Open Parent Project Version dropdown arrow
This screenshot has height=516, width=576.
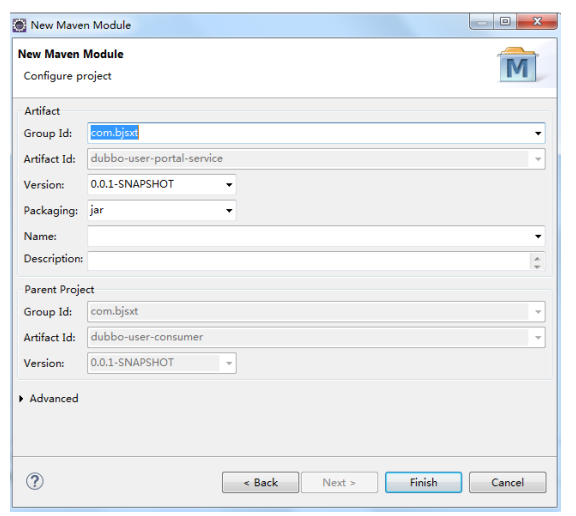click(x=229, y=363)
